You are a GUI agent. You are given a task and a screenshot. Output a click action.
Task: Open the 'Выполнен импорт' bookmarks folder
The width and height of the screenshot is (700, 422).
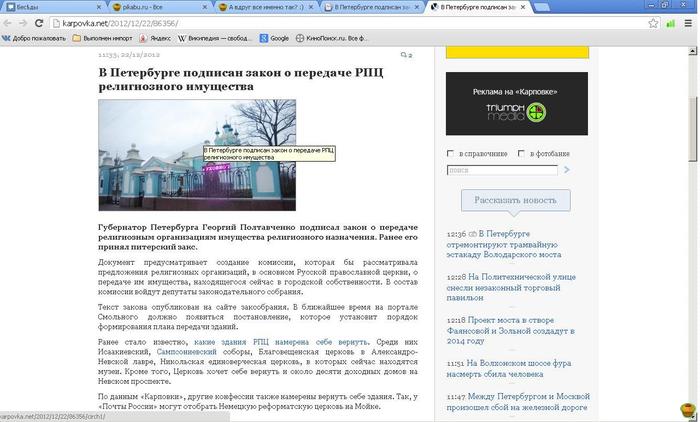pyautogui.click(x=103, y=38)
